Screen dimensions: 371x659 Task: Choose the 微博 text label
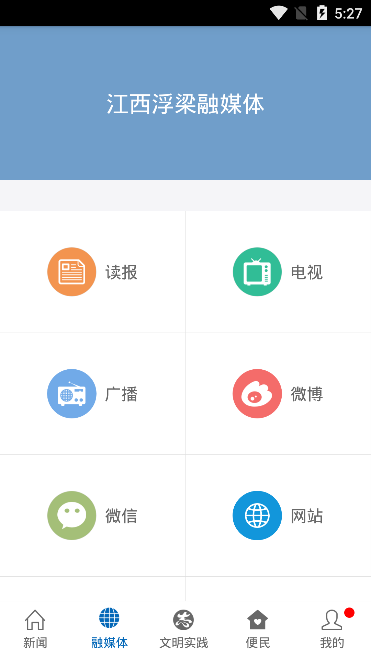pyautogui.click(x=307, y=394)
